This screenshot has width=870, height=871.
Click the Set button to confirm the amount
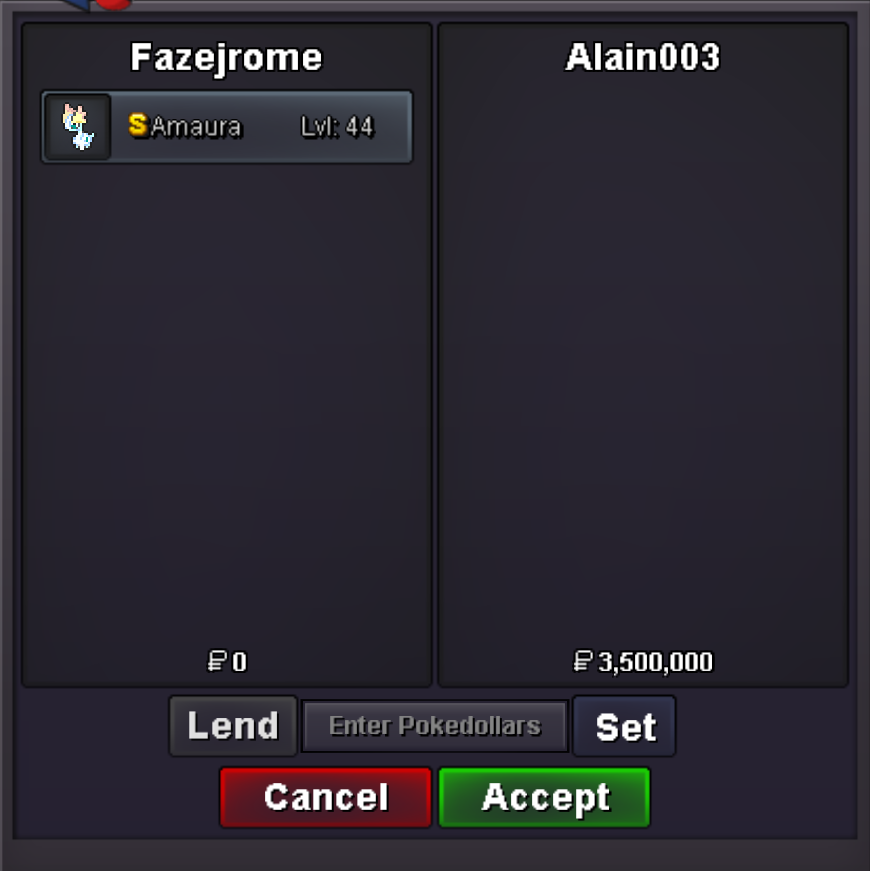[x=624, y=726]
